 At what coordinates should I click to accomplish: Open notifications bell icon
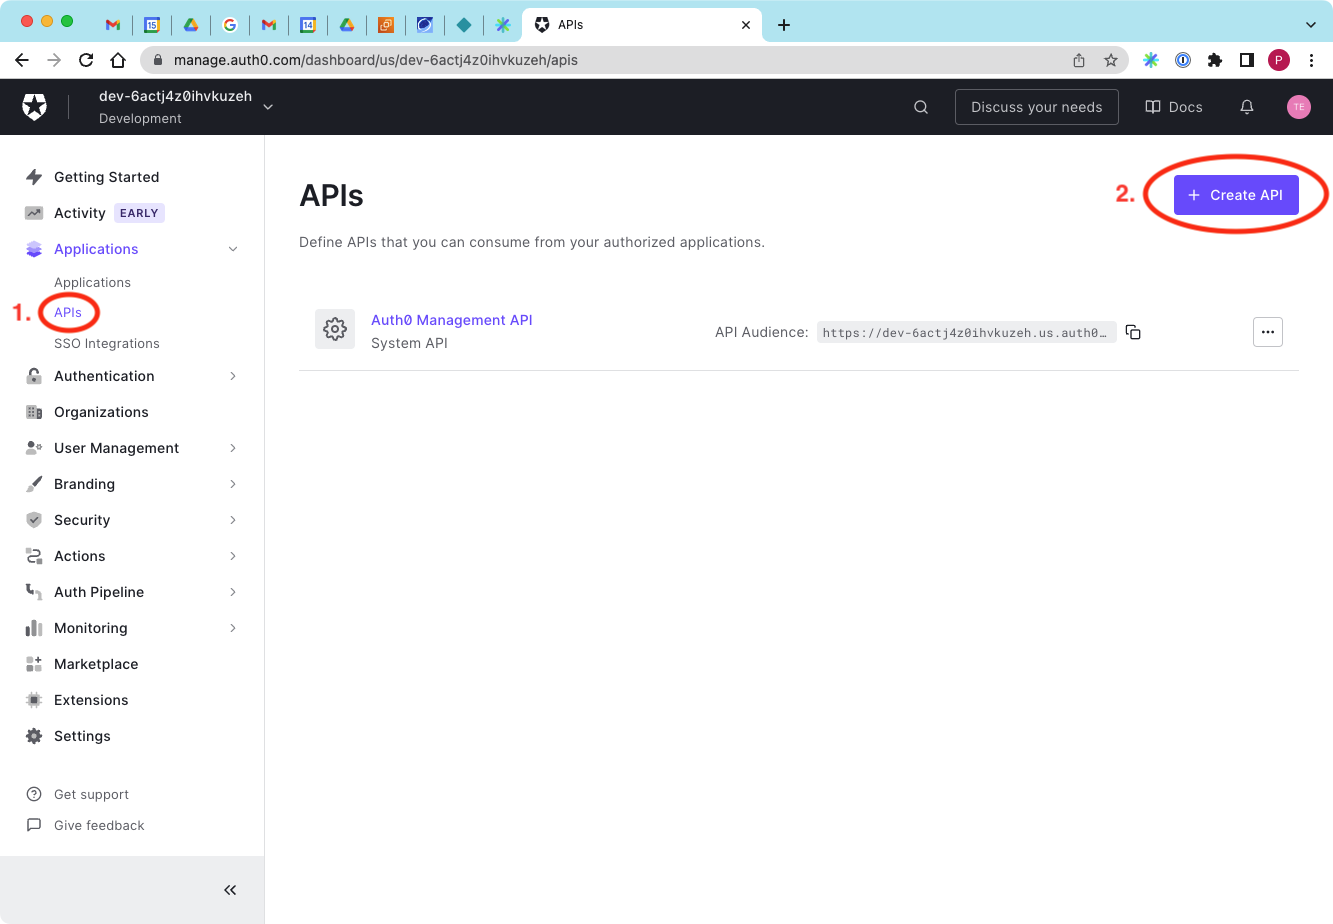click(1247, 107)
